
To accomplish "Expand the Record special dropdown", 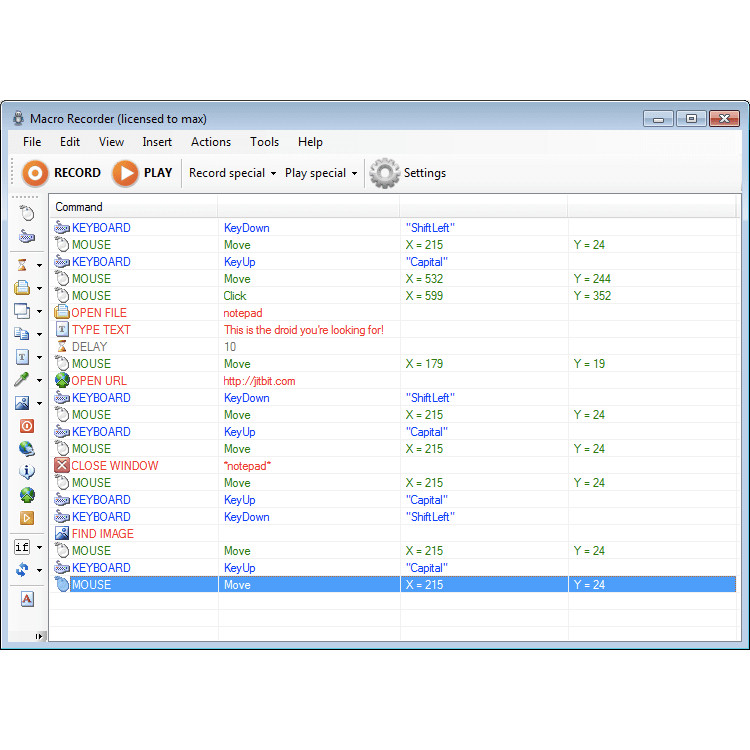I will coord(233,173).
